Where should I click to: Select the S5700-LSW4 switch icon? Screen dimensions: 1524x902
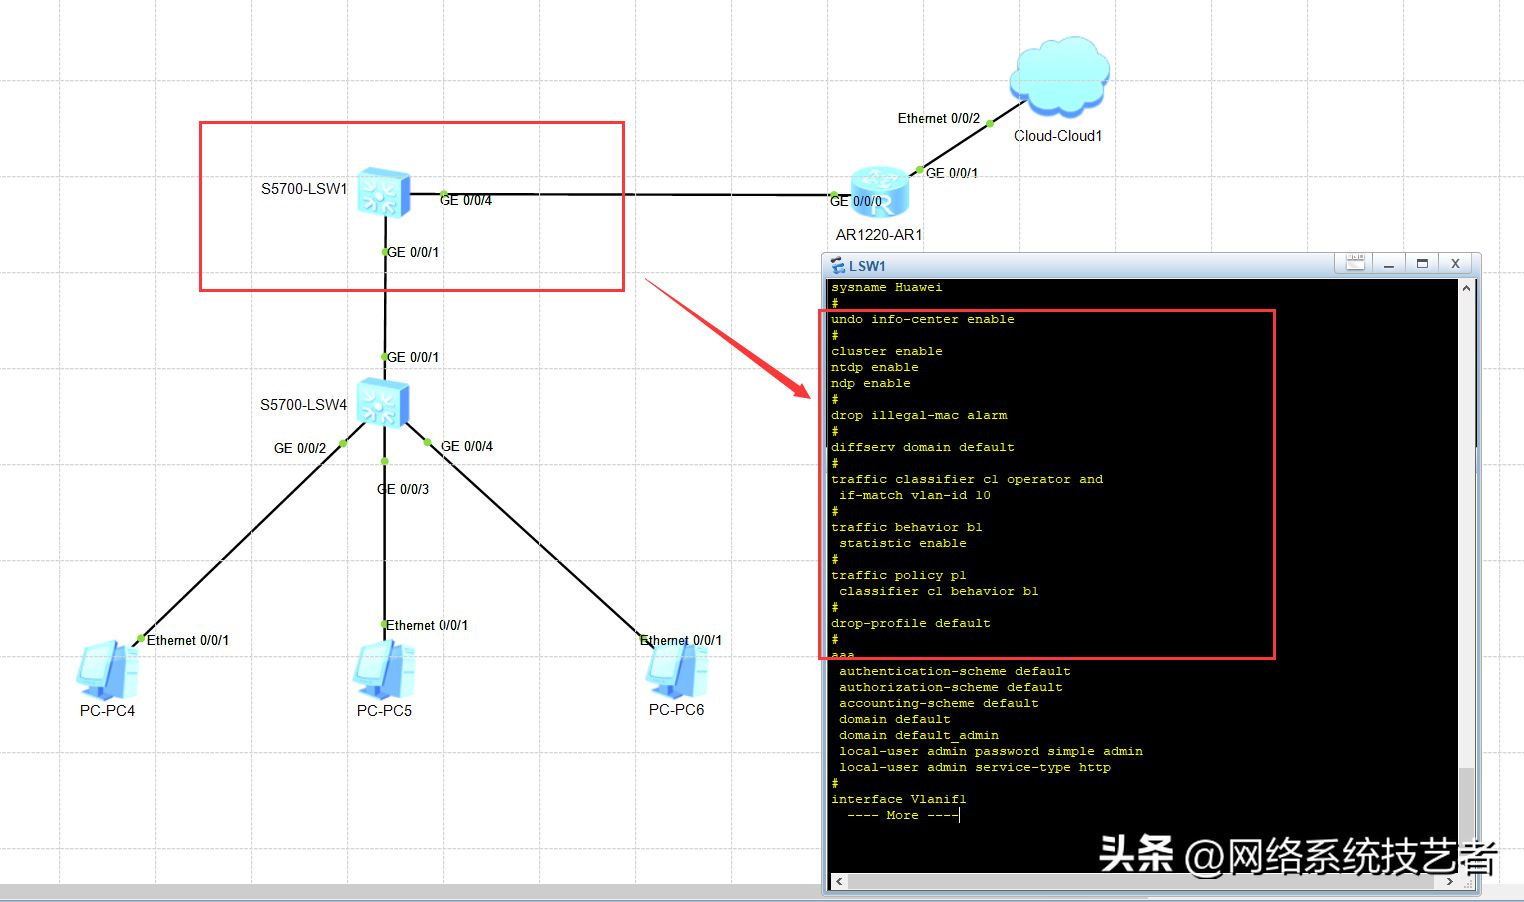click(383, 402)
